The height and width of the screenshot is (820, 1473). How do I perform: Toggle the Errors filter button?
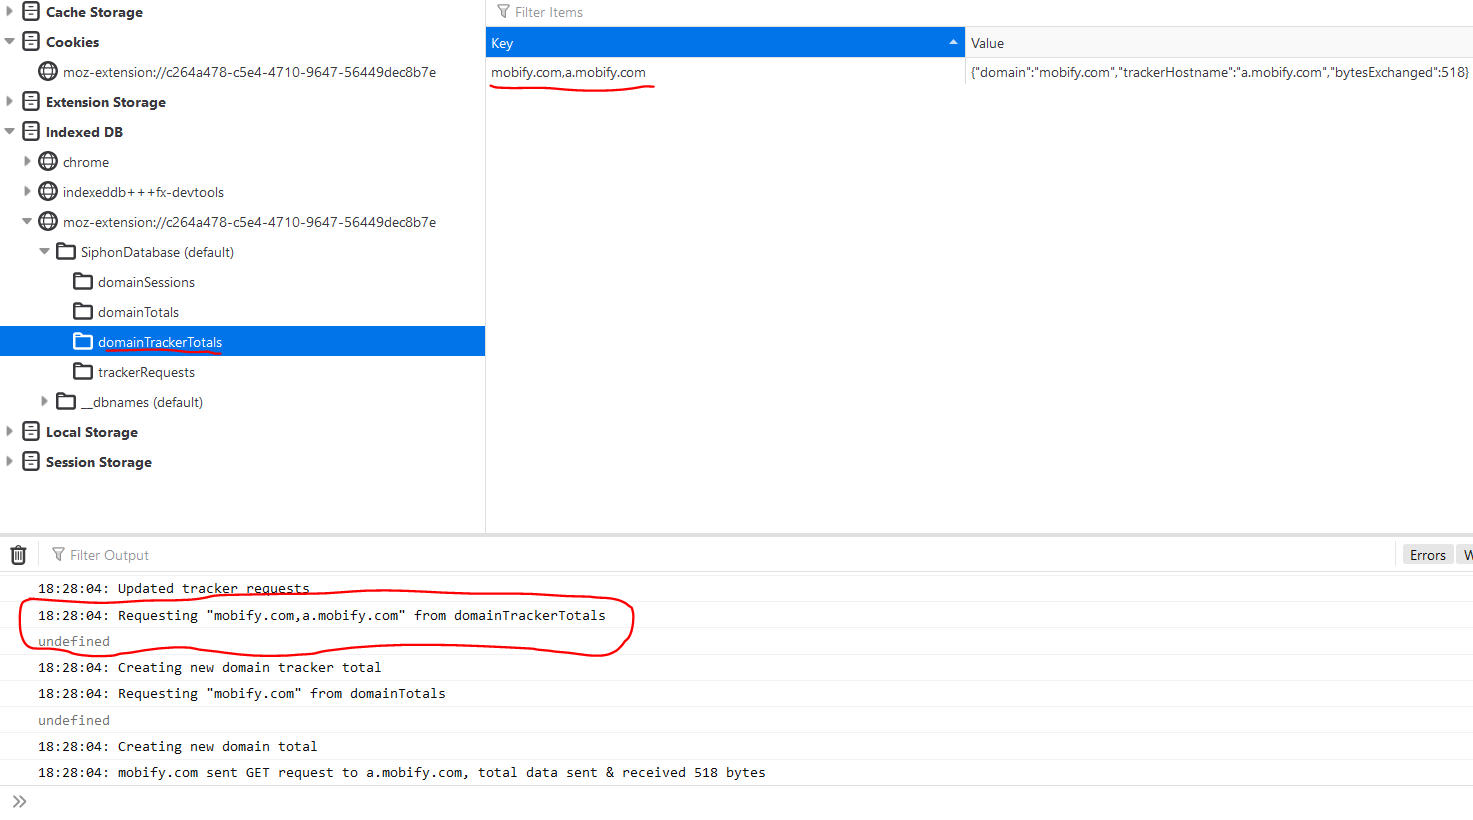coord(1427,555)
